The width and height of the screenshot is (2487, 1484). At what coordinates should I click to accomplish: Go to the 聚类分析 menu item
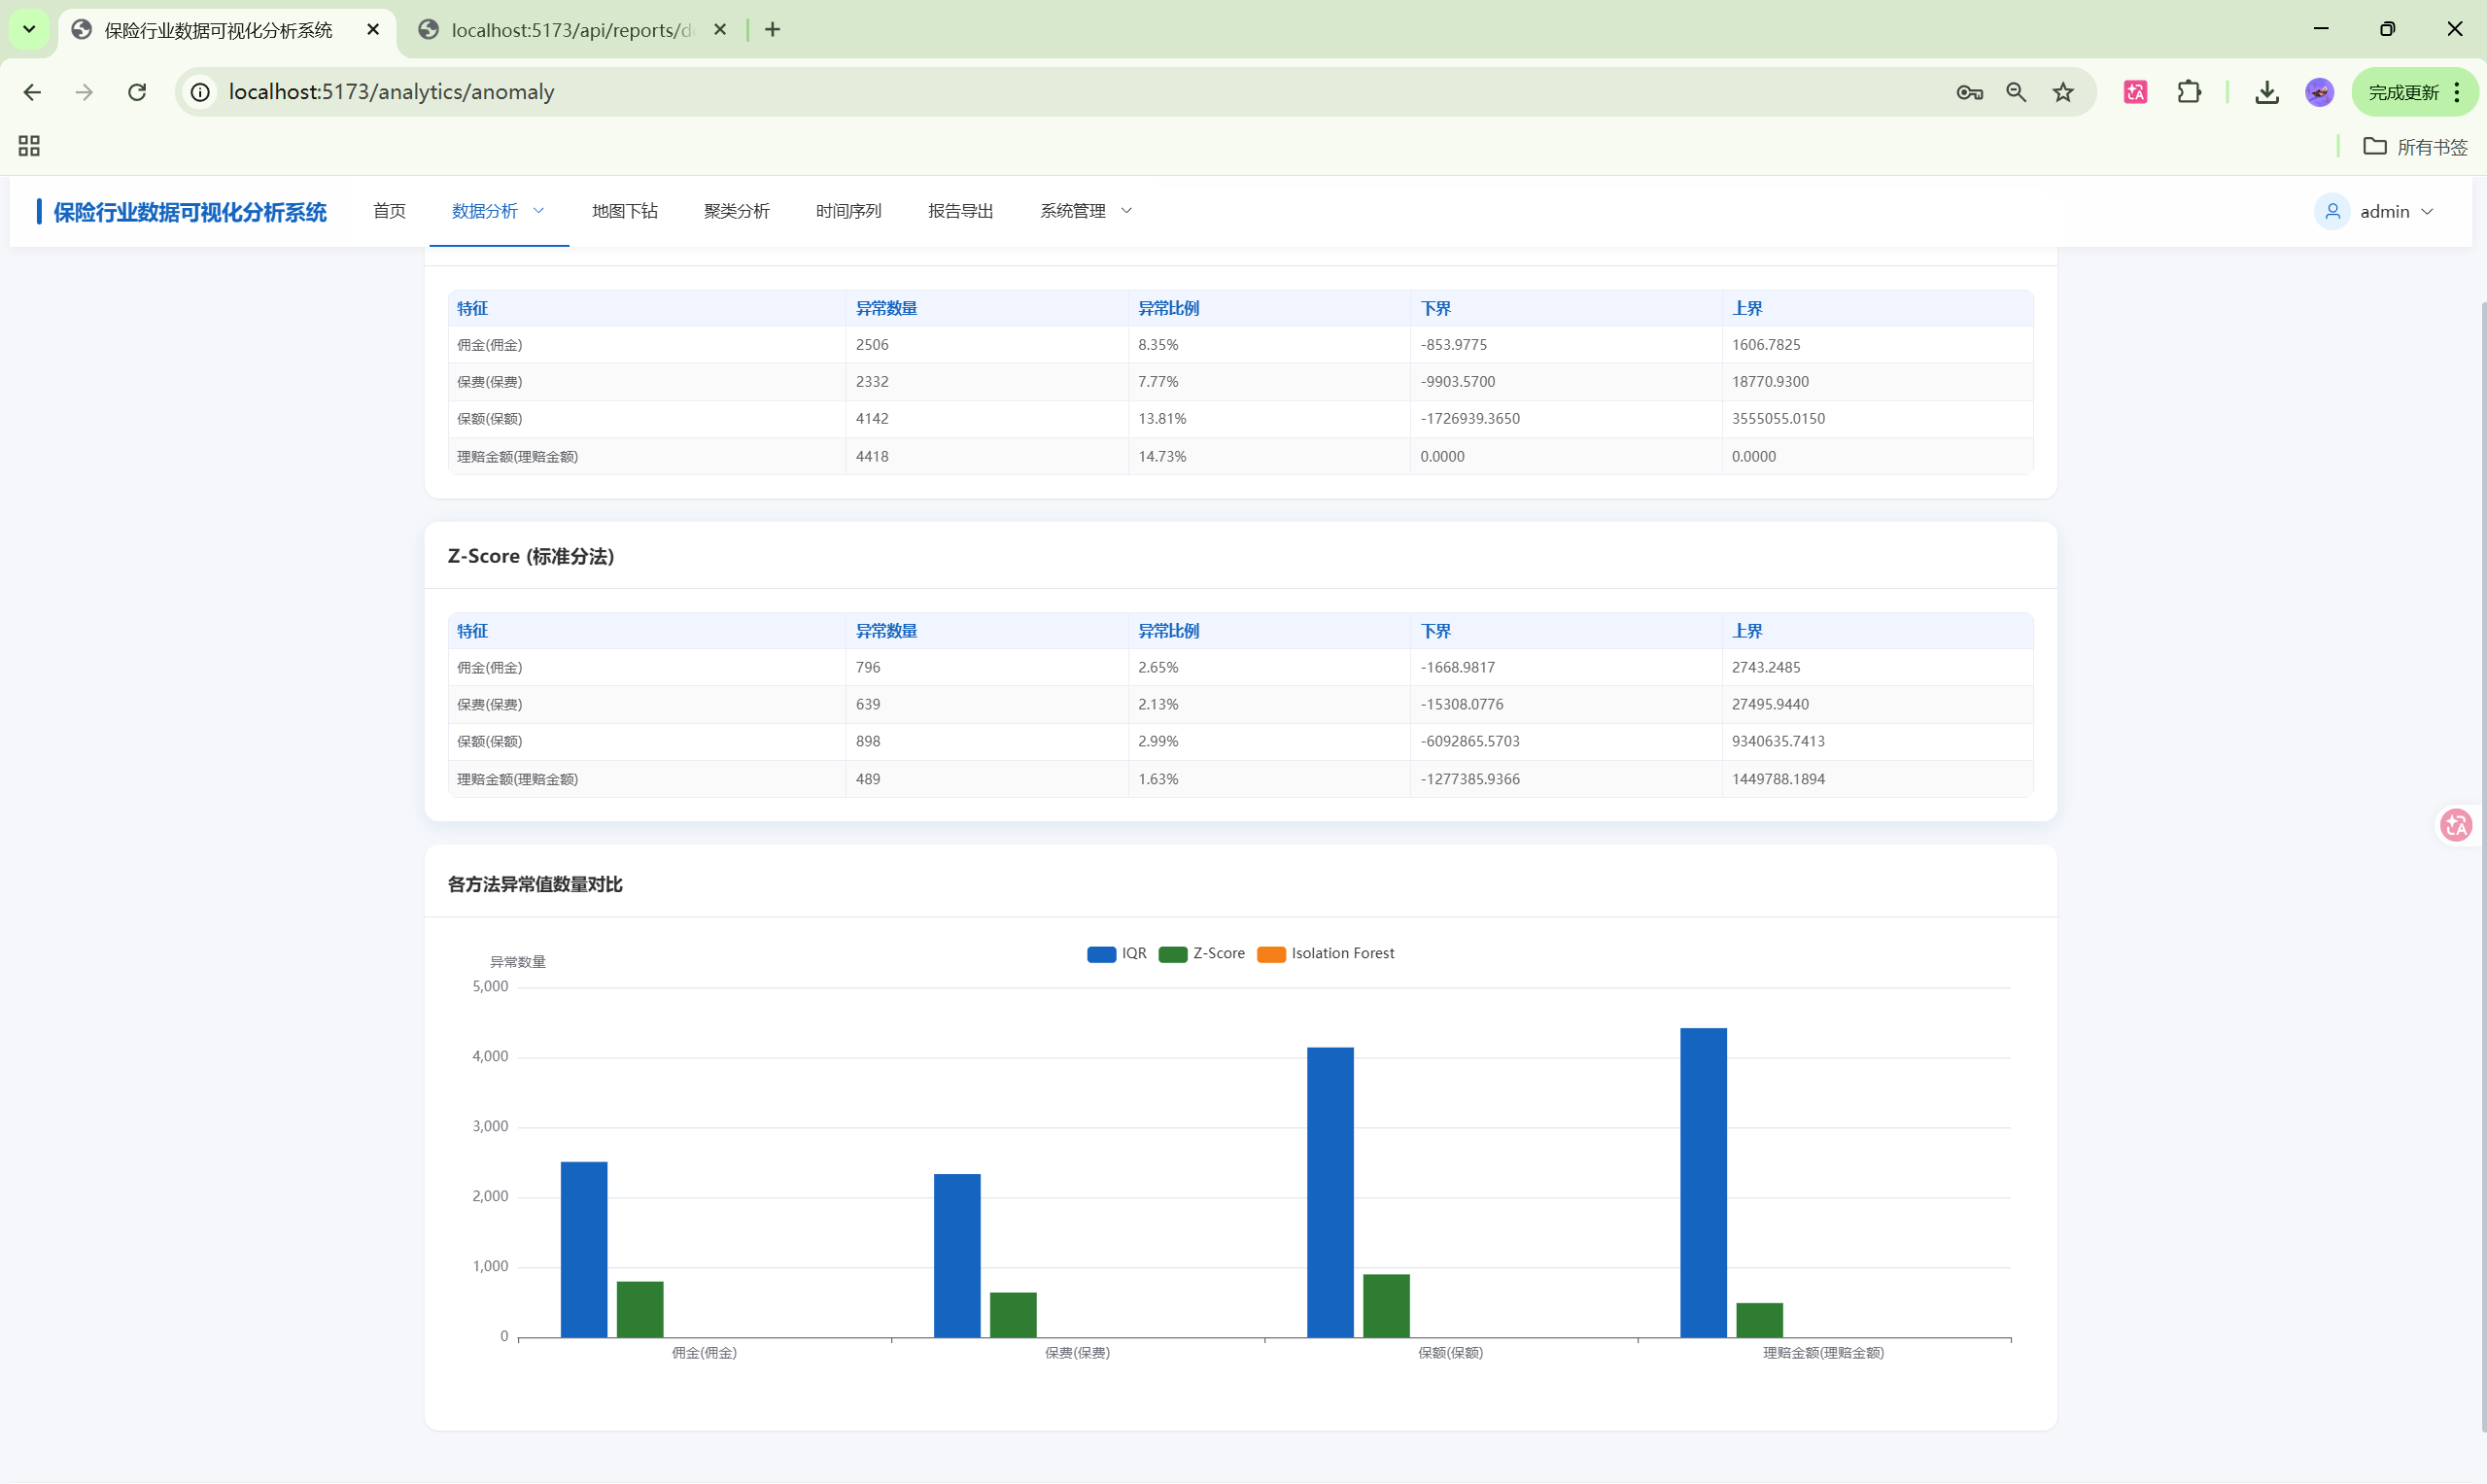point(736,211)
